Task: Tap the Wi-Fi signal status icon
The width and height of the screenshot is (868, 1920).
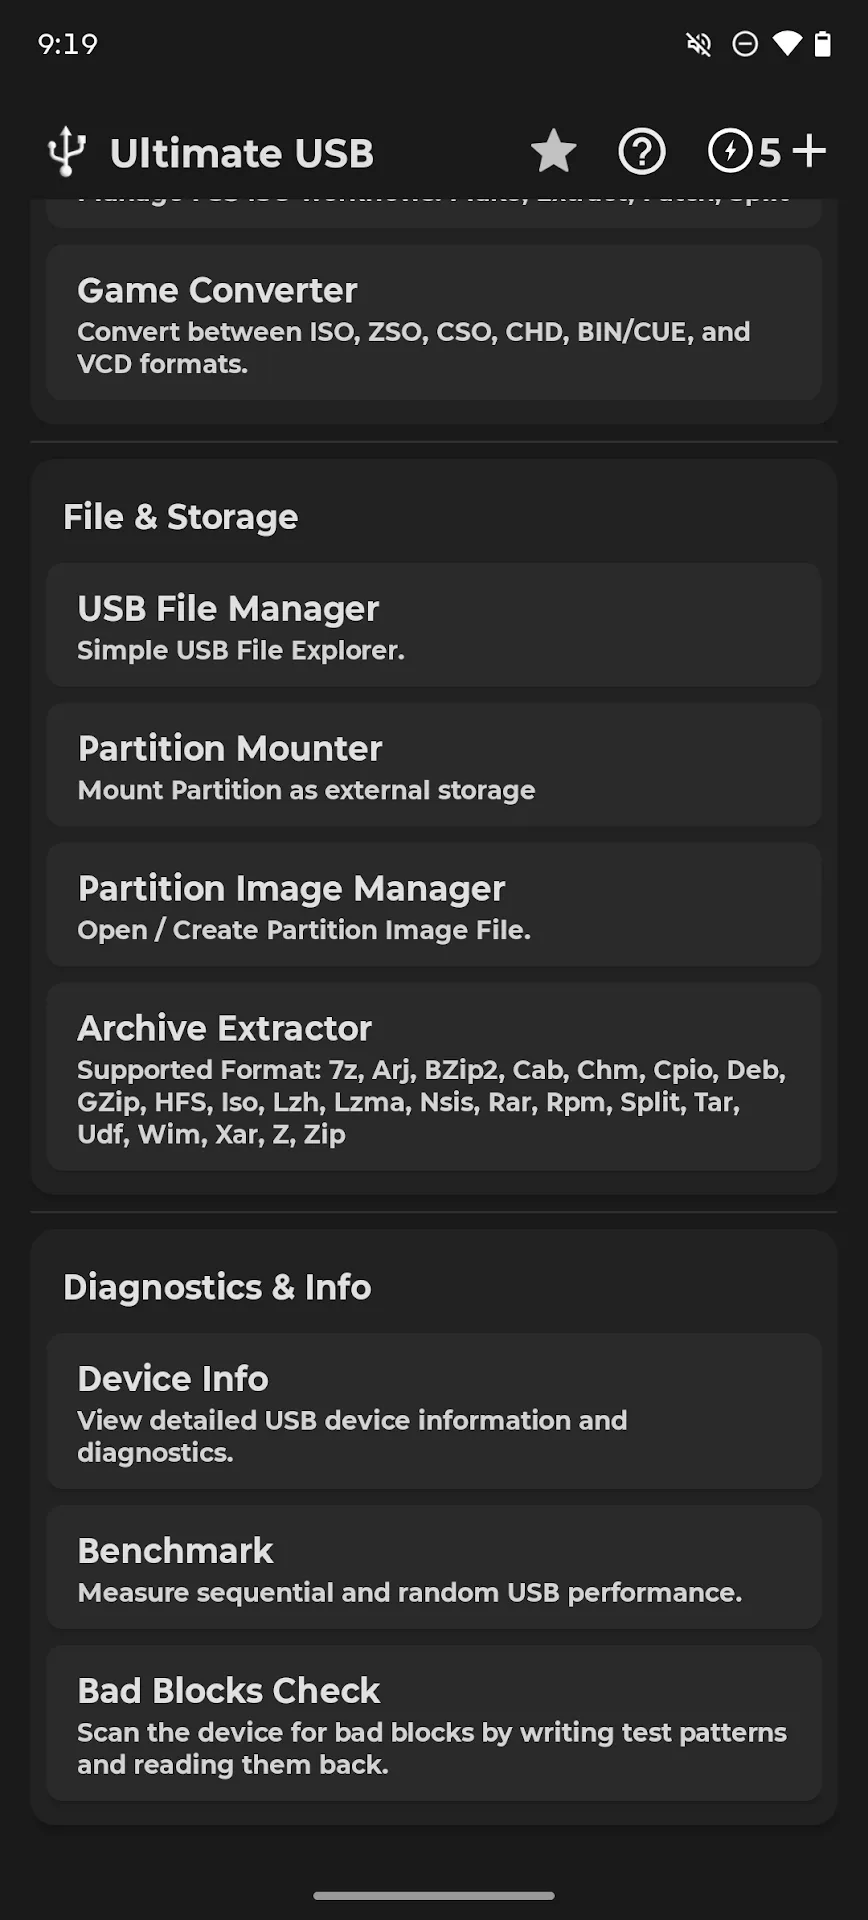Action: [787, 44]
